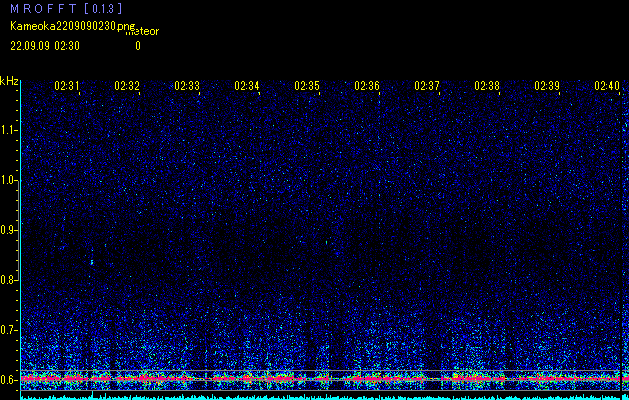The image size is (629, 400).
Task: Select the 1.0 kHz frequency label
Action: pyautogui.click(x=9, y=180)
